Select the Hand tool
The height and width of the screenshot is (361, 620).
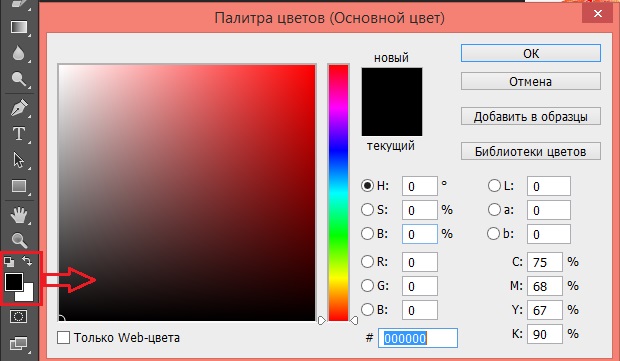(x=19, y=215)
